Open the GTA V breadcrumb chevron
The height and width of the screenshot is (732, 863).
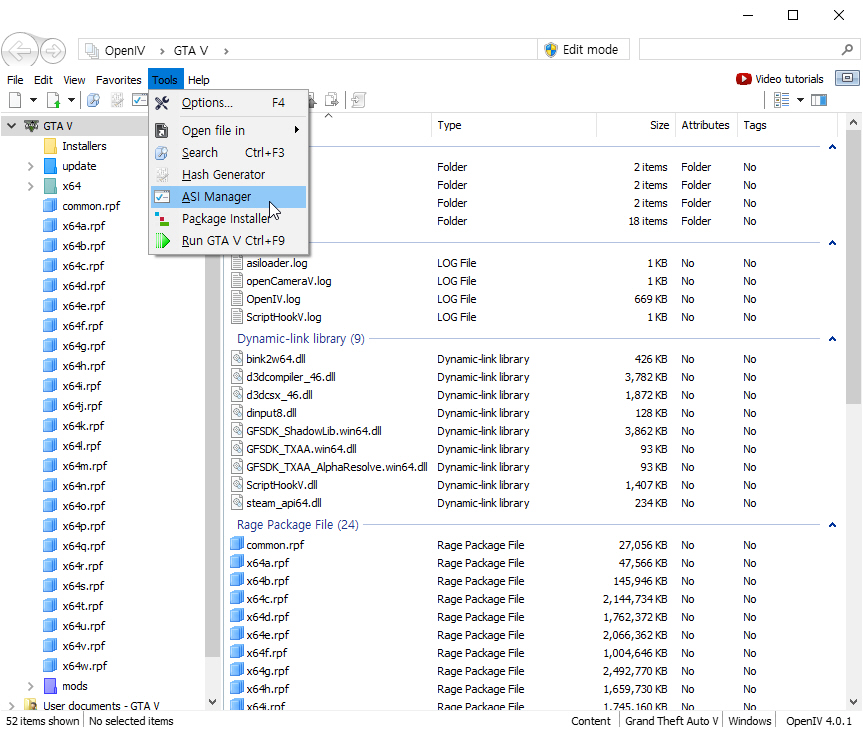pyautogui.click(x=226, y=51)
